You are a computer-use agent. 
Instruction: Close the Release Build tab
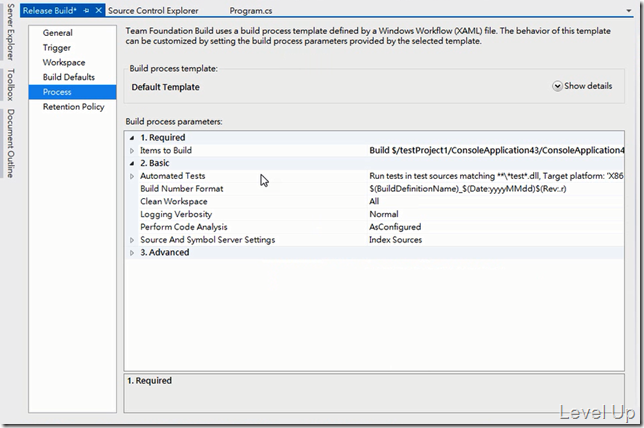point(99,10)
